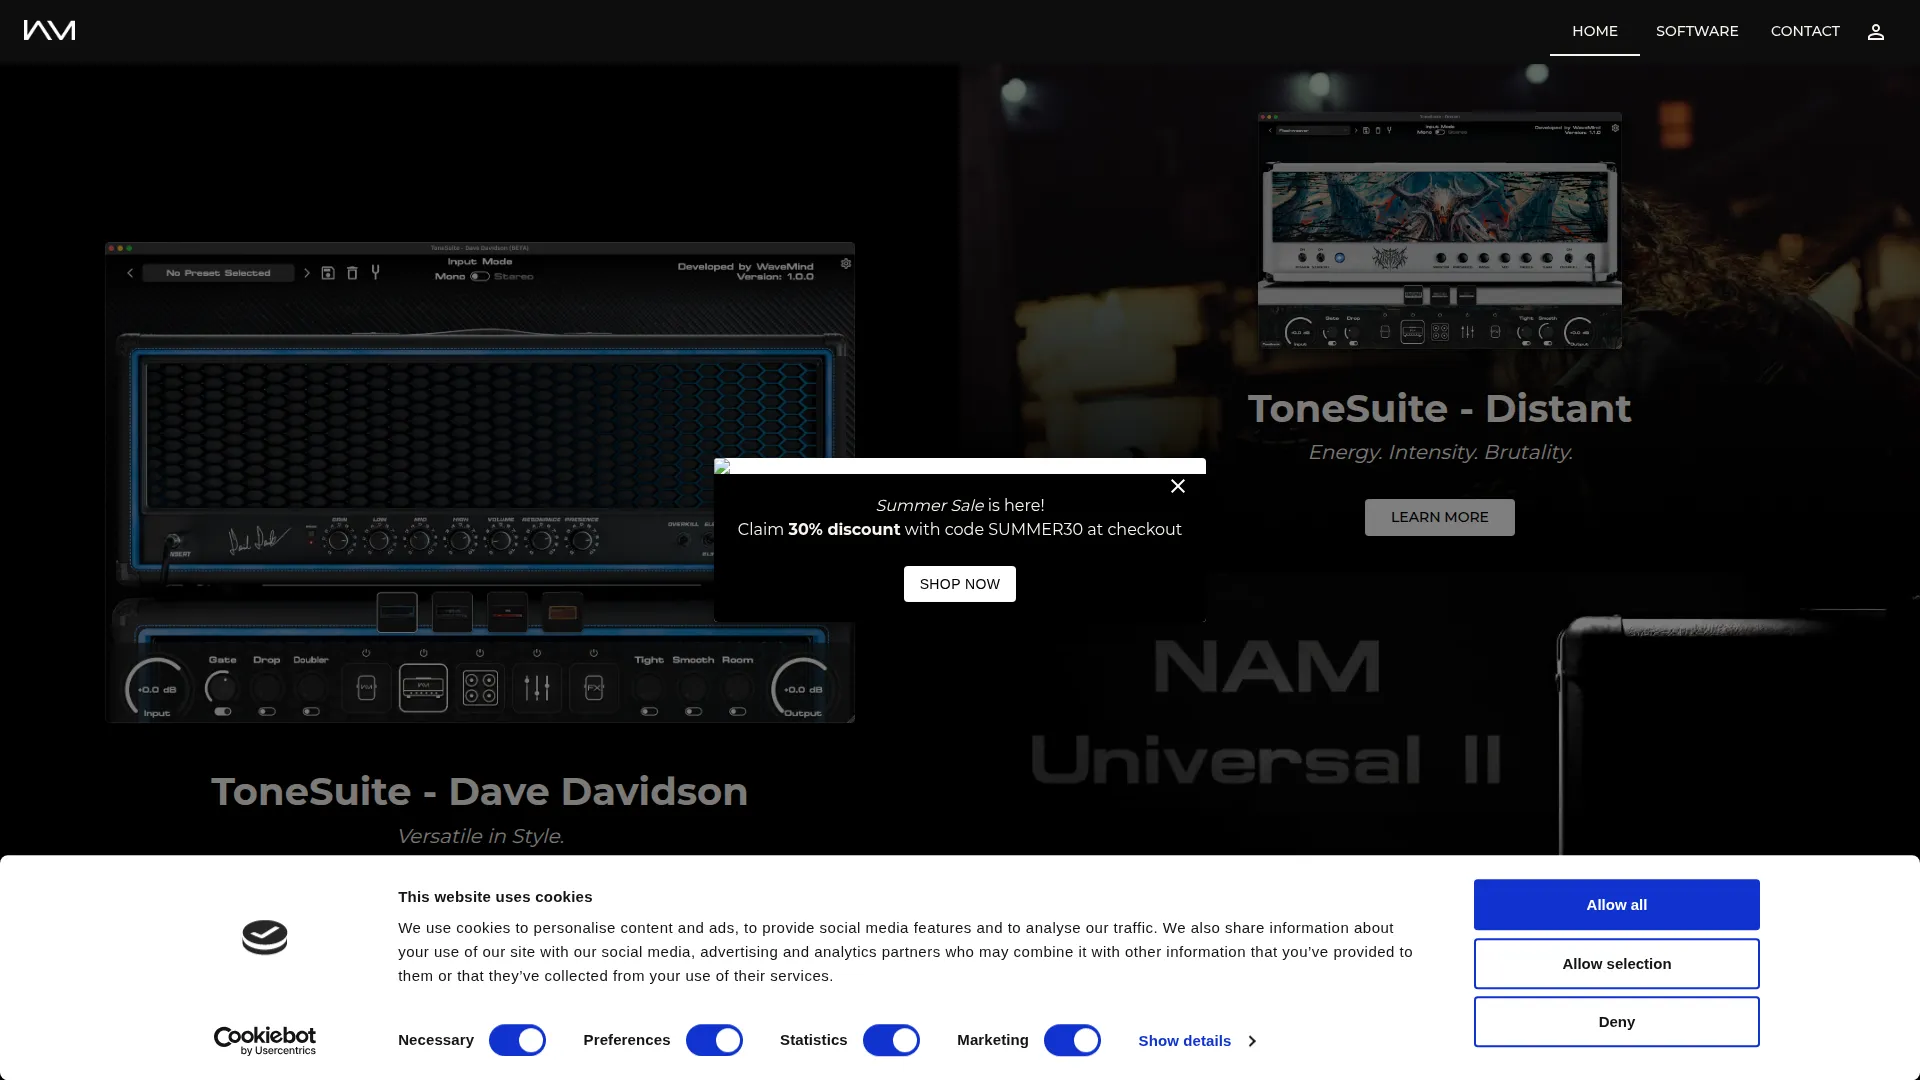Select four-speaker cabinet icon in Dave Davidson plugin
This screenshot has width=1920, height=1080.
[x=480, y=687]
